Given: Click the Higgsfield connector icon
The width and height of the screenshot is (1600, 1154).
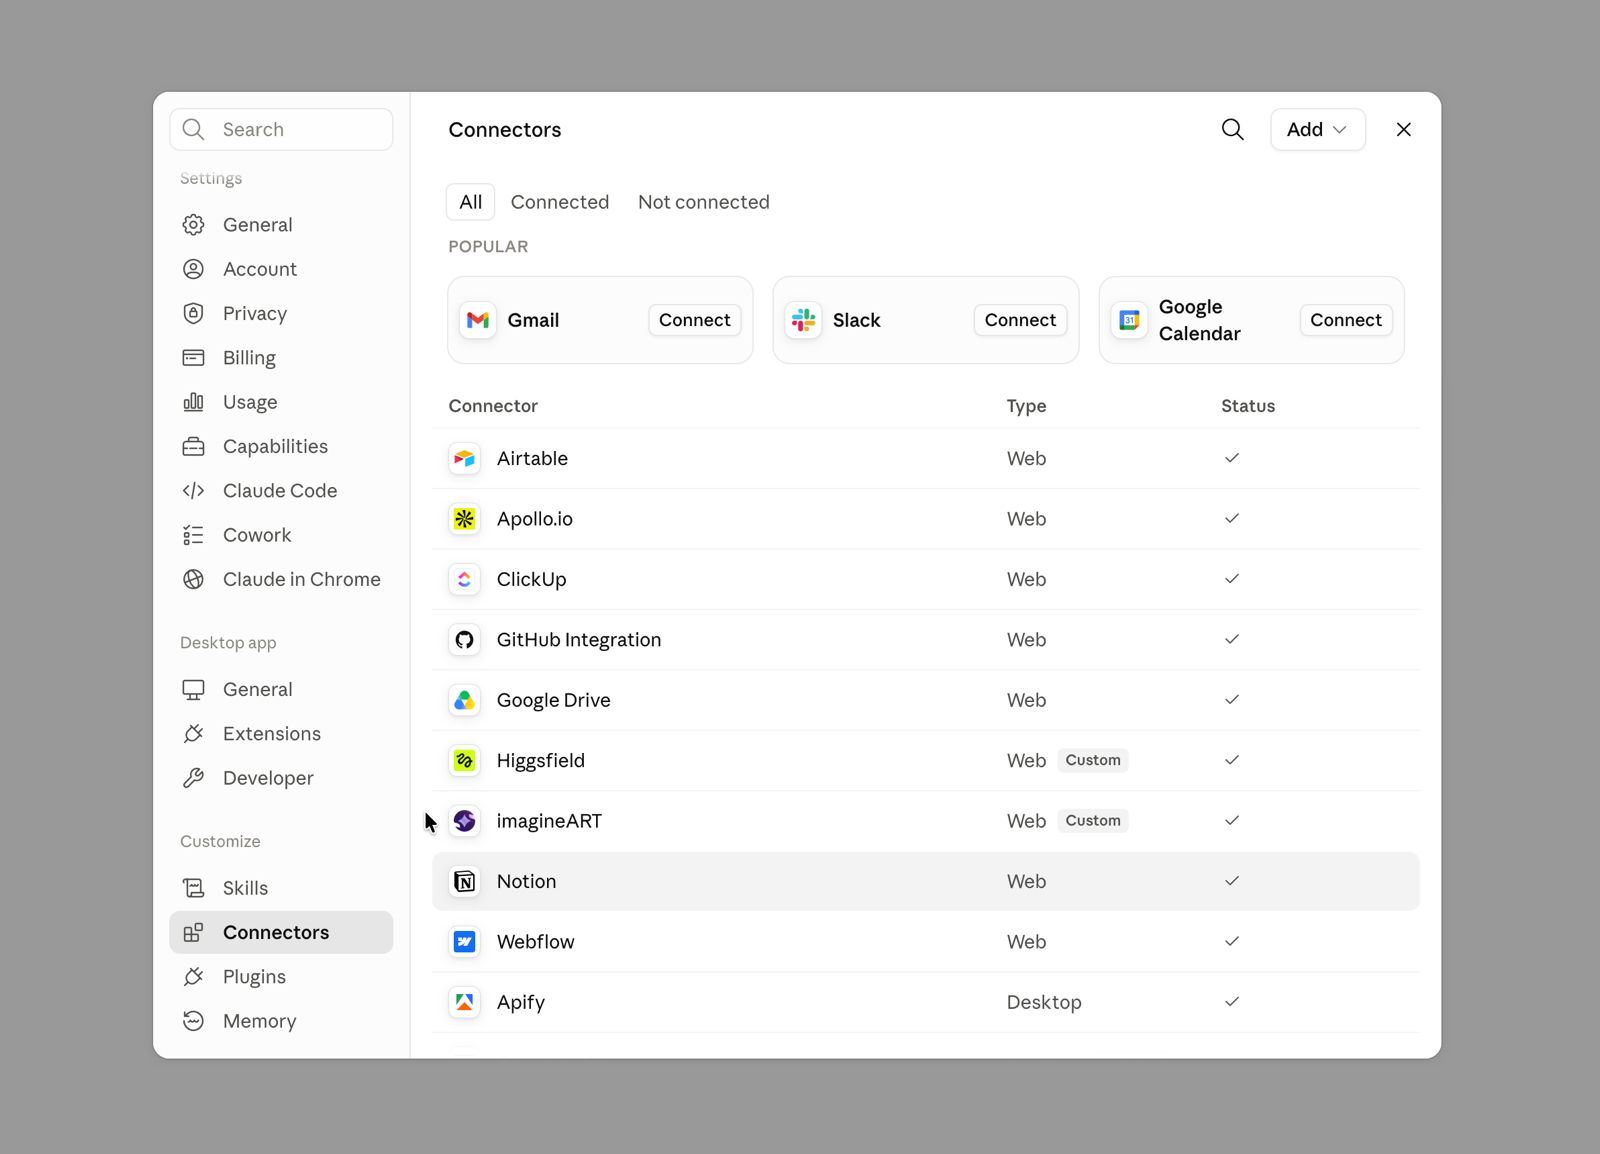Looking at the screenshot, I should click(464, 761).
